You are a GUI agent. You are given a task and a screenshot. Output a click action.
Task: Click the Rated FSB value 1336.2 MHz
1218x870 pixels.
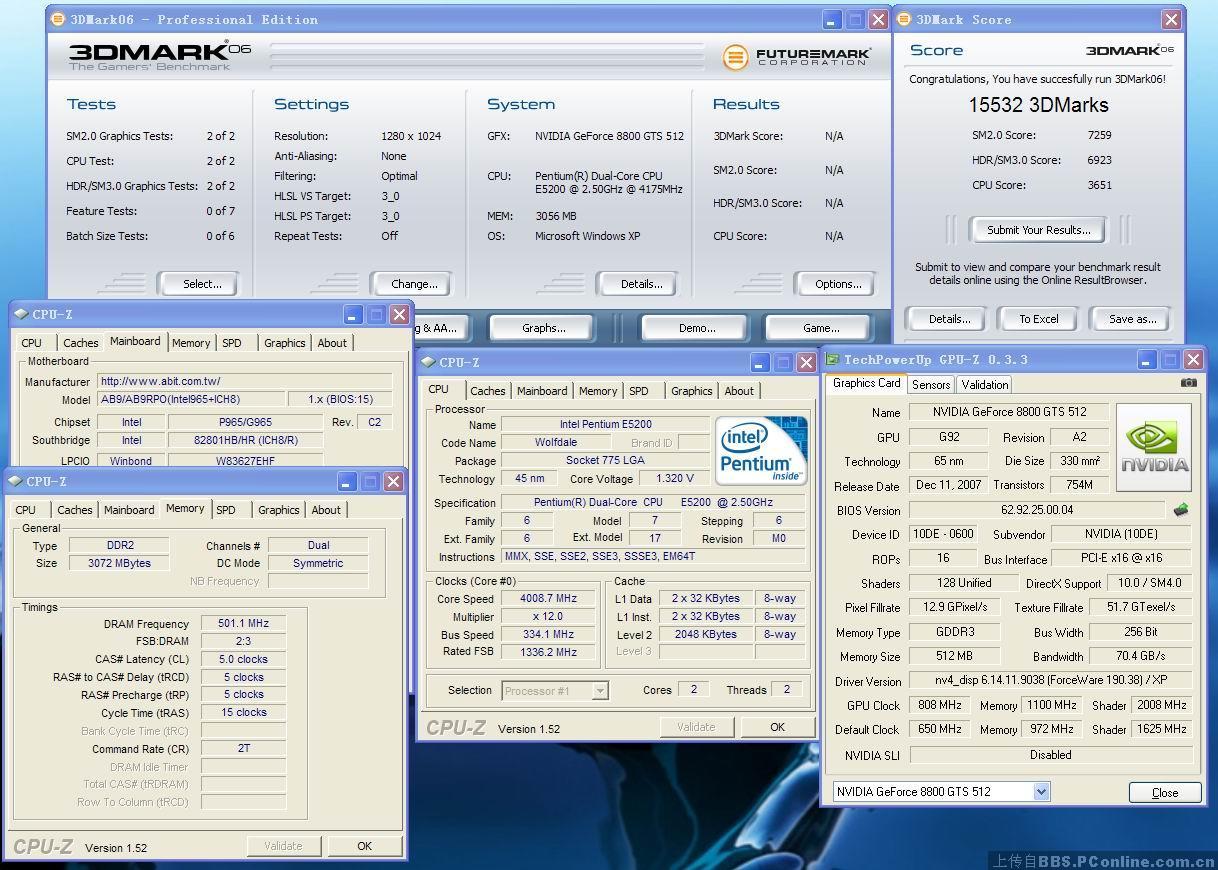(x=548, y=652)
